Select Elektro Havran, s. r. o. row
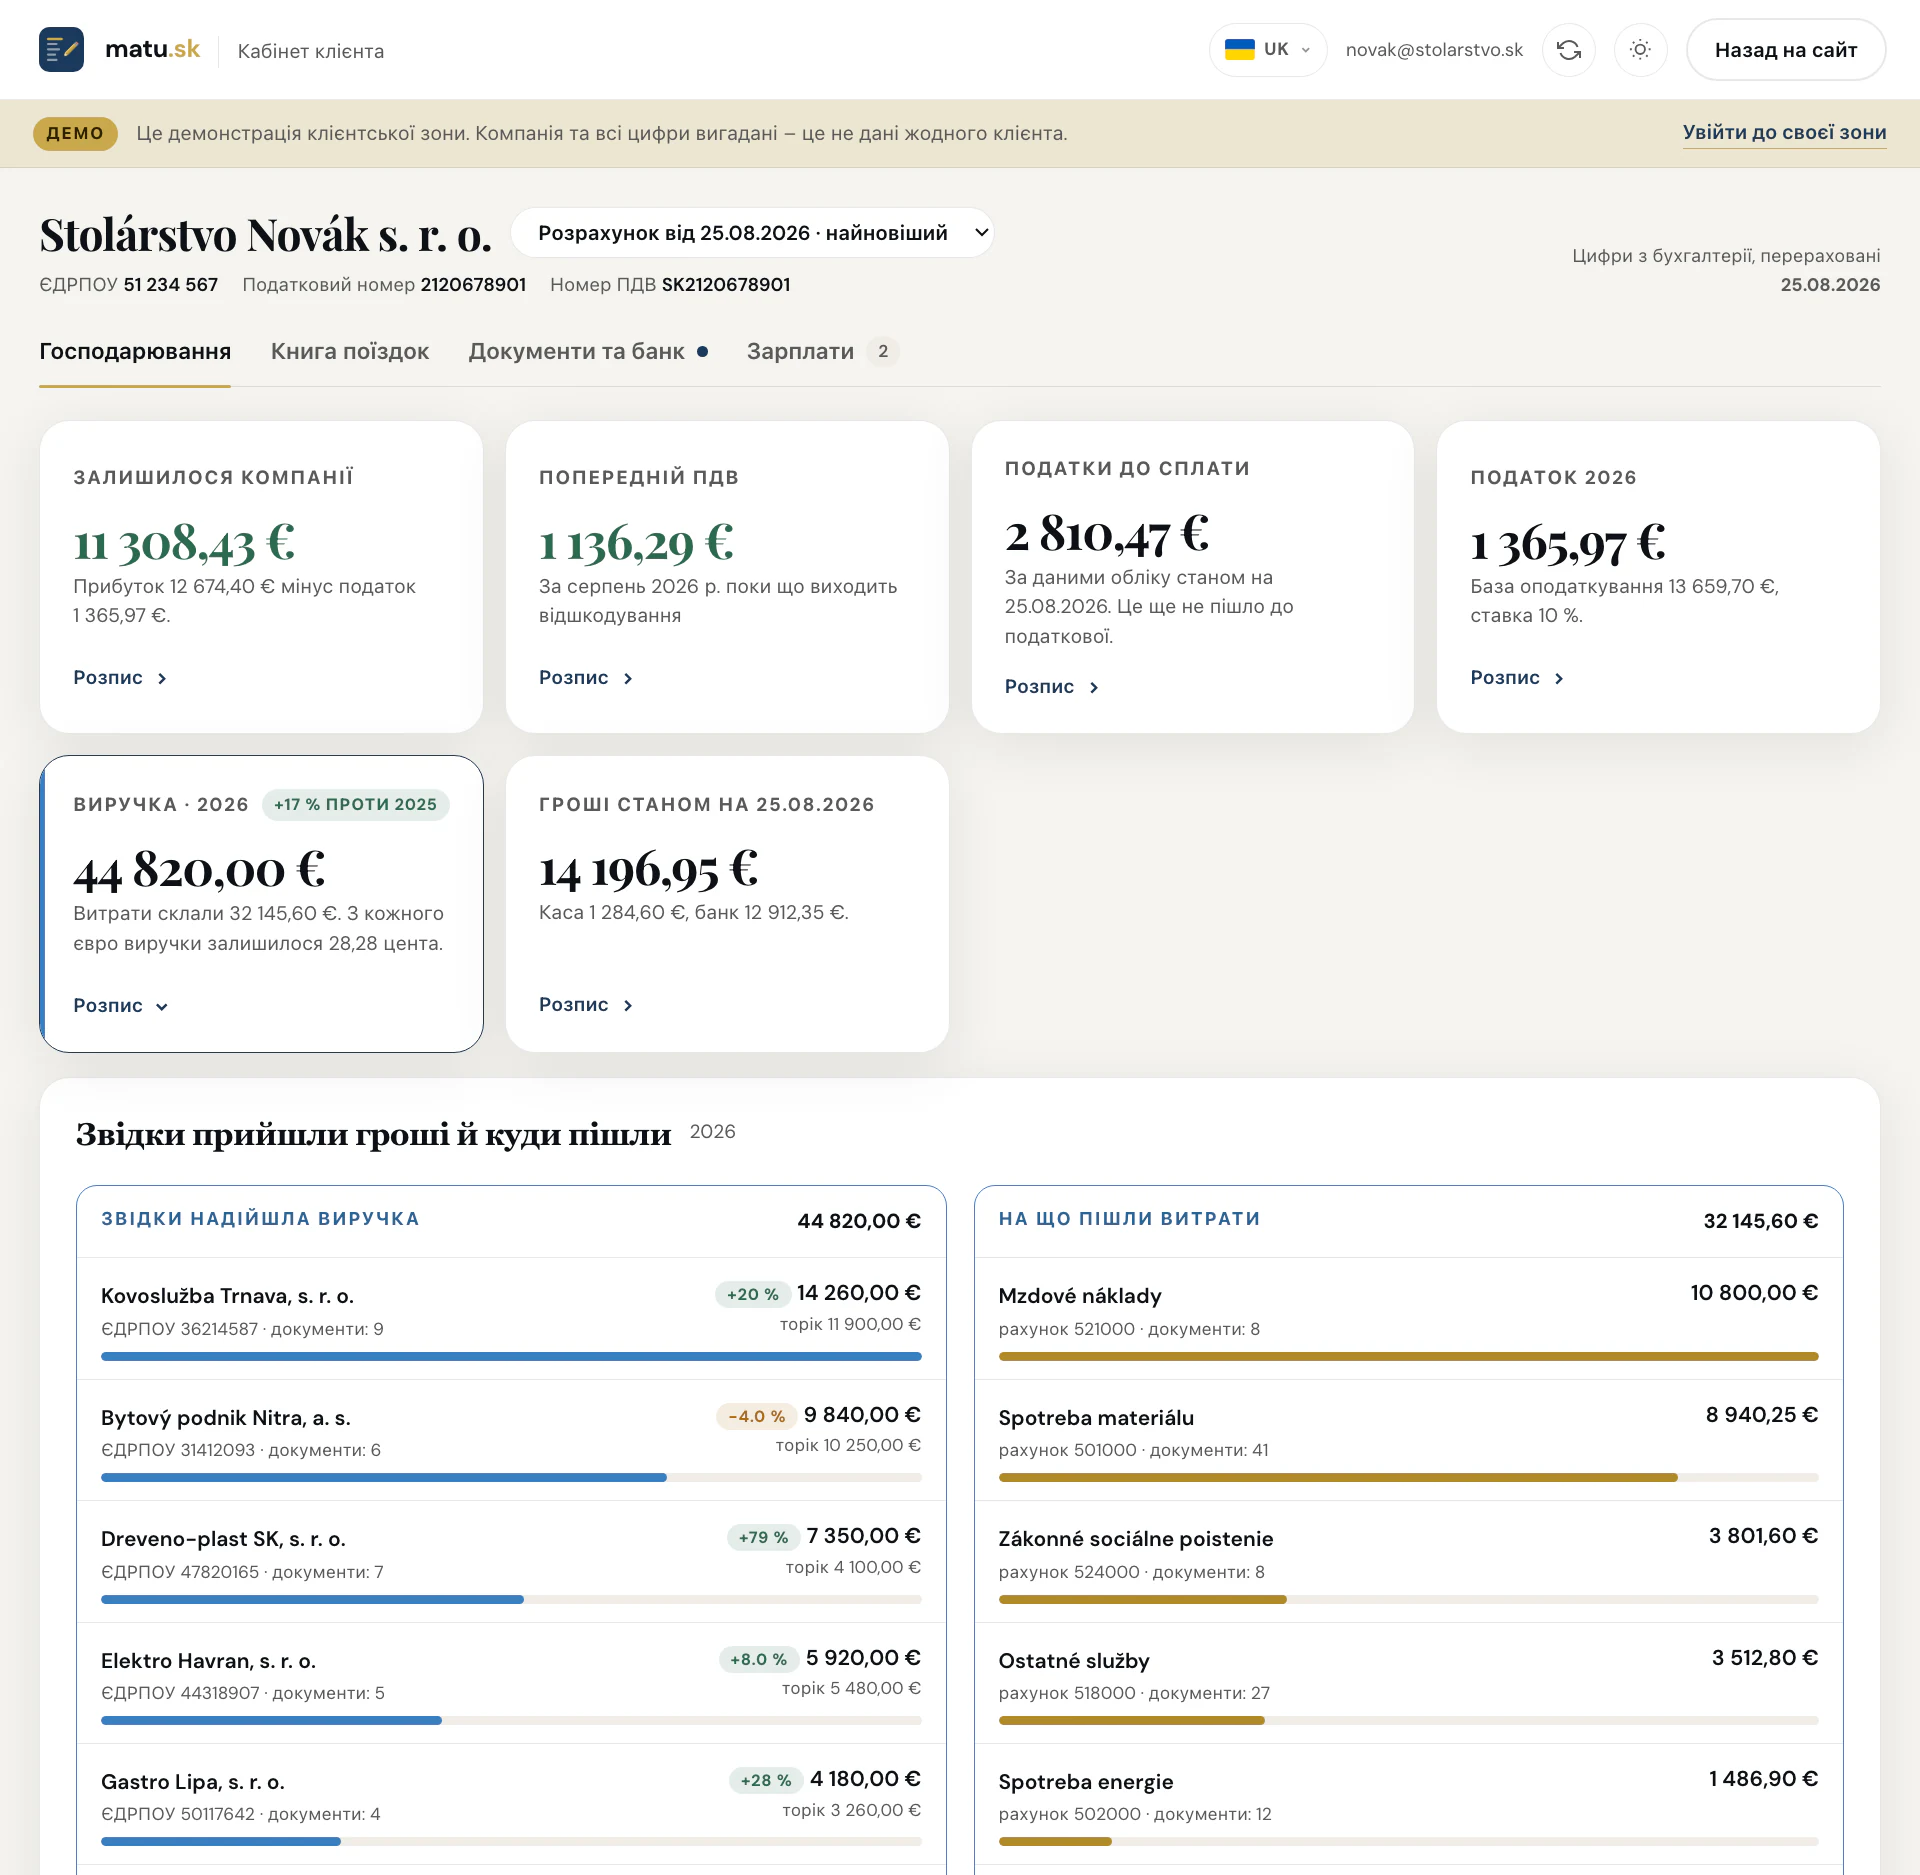This screenshot has width=1920, height=1875. pos(511,1684)
